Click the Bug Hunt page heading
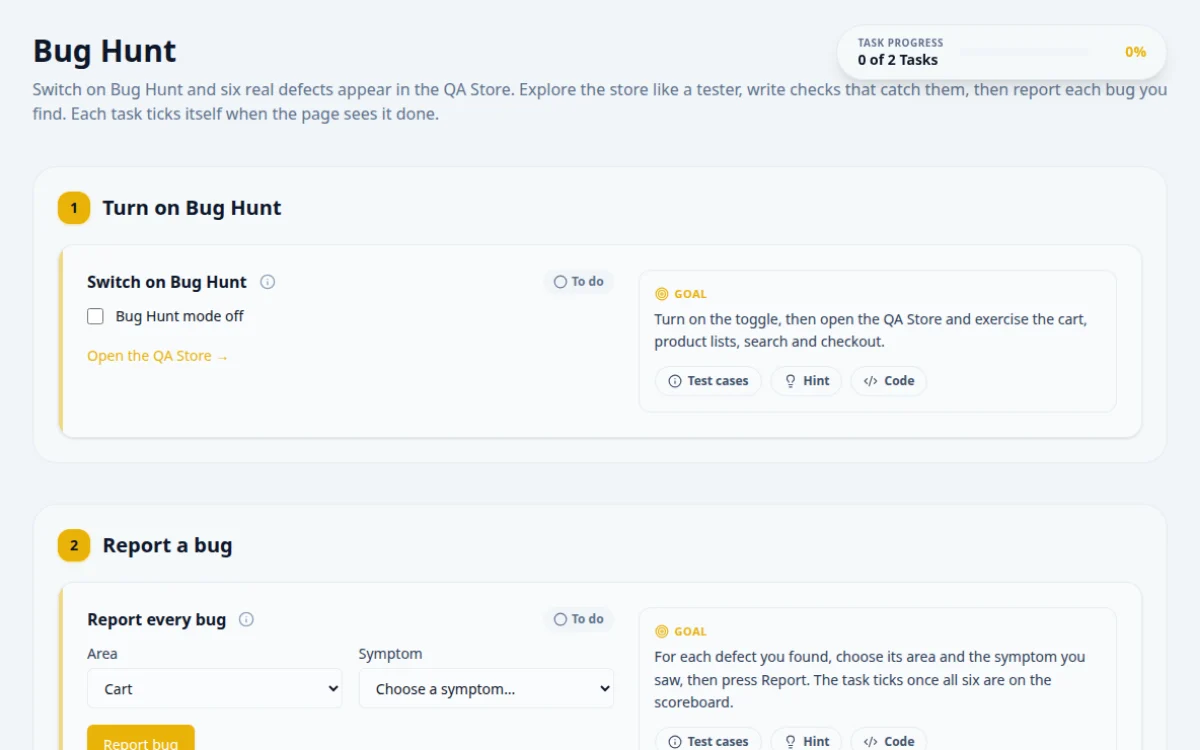 point(105,51)
